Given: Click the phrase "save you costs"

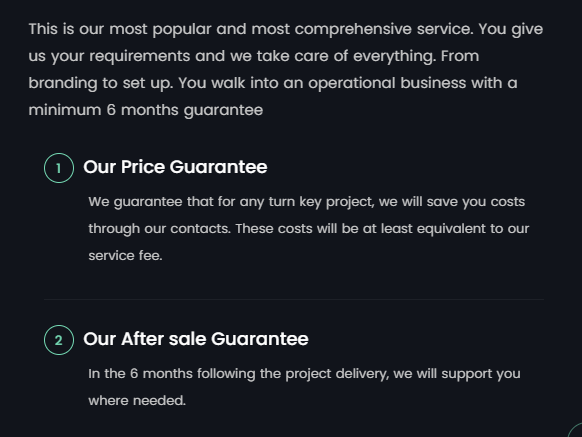Looking at the screenshot, I should 475,202.
